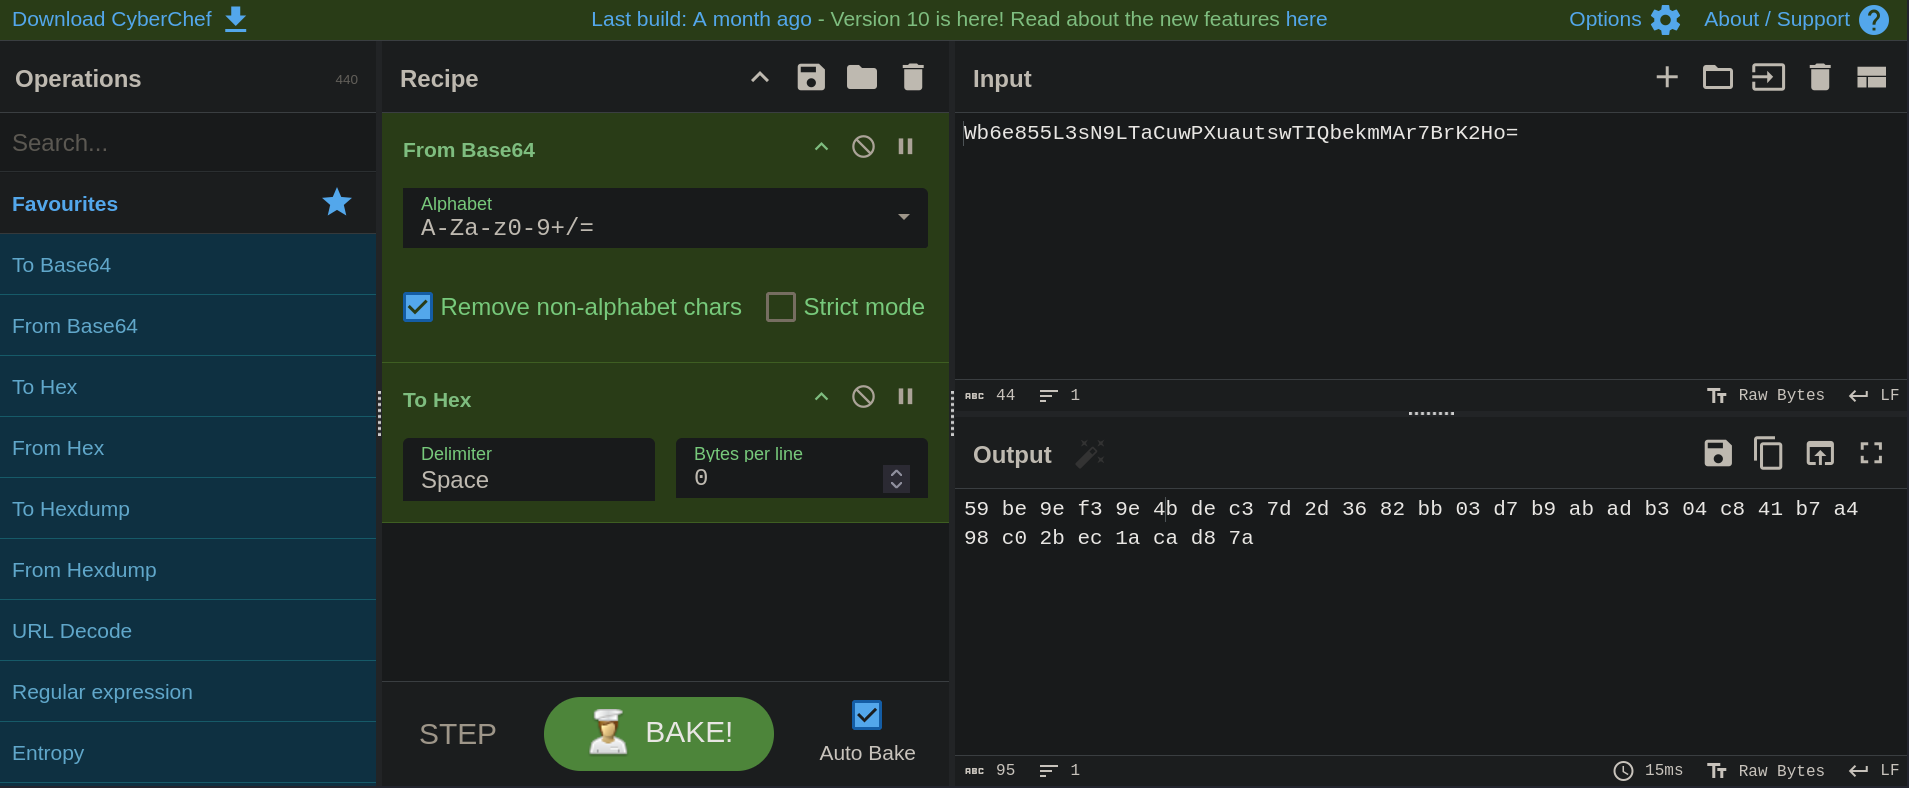The width and height of the screenshot is (1909, 788).
Task: Click the hex output text
Action: (x=1411, y=523)
